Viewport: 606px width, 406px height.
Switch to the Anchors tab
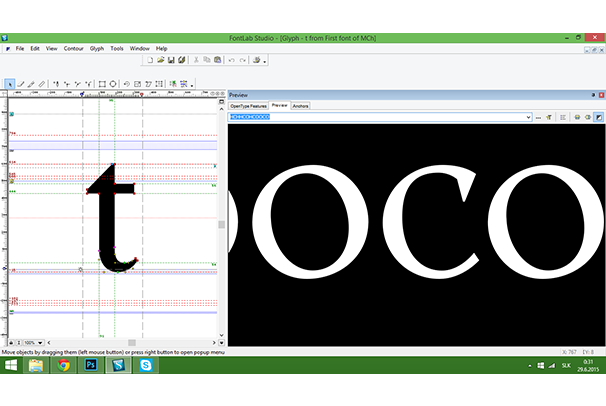tap(301, 105)
